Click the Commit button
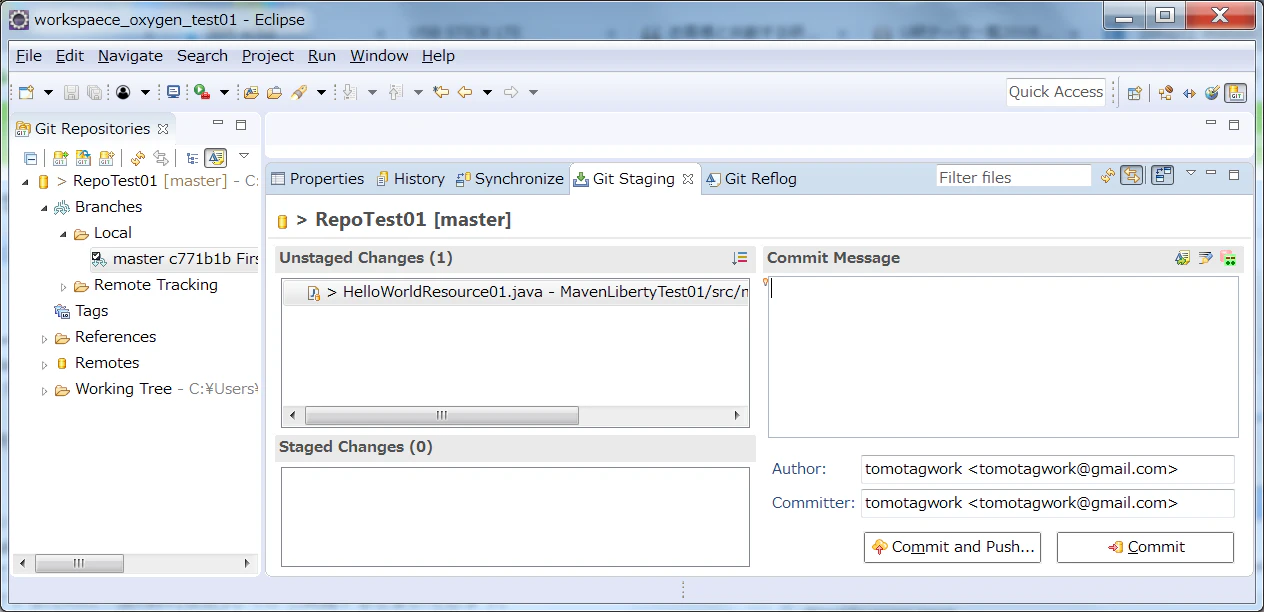This screenshot has height=612, width=1264. (1145, 547)
